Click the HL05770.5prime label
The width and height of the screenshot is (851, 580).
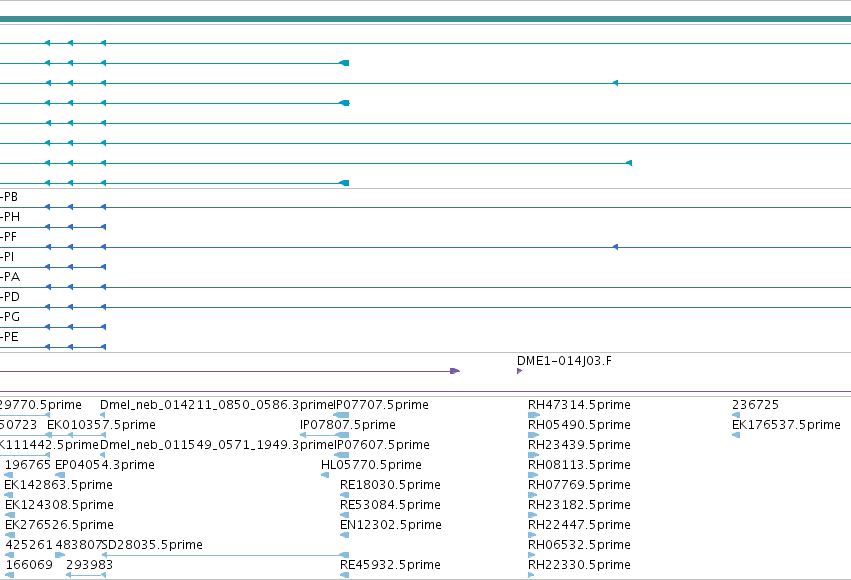coord(371,465)
